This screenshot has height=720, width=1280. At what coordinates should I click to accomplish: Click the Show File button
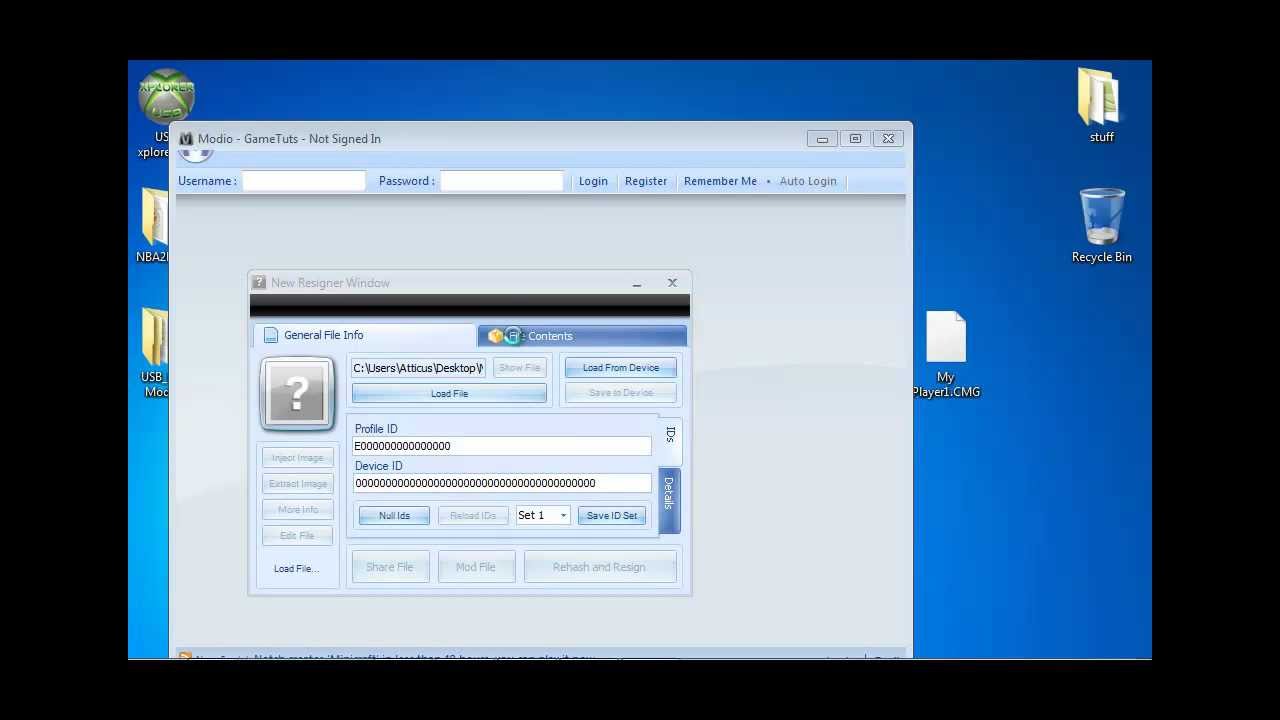click(x=519, y=368)
